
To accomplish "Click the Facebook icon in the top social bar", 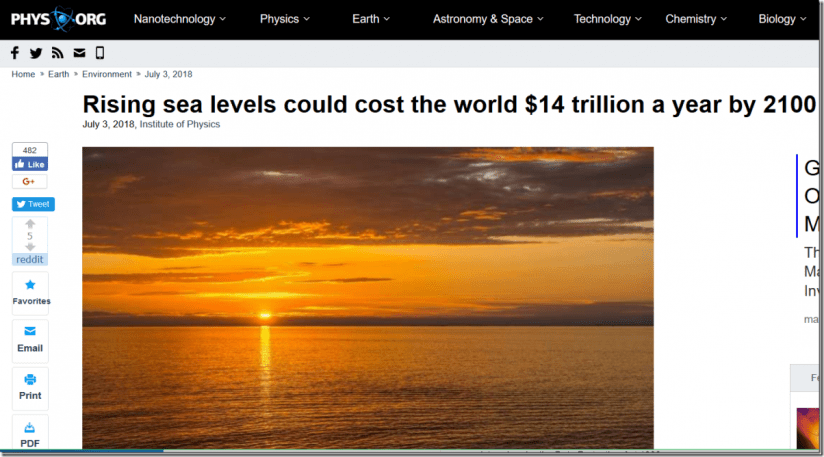I will coord(15,53).
